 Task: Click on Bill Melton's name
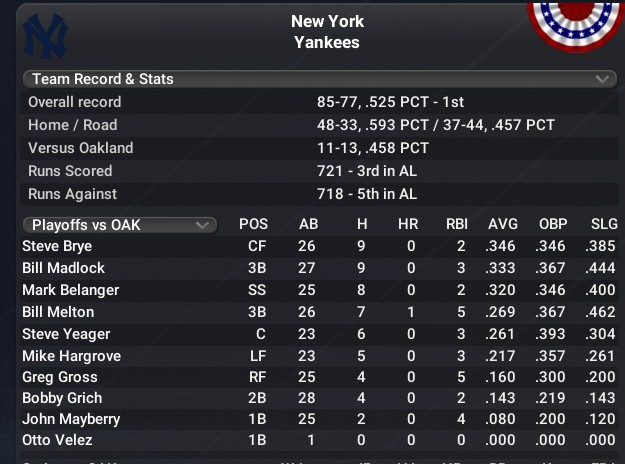point(58,312)
